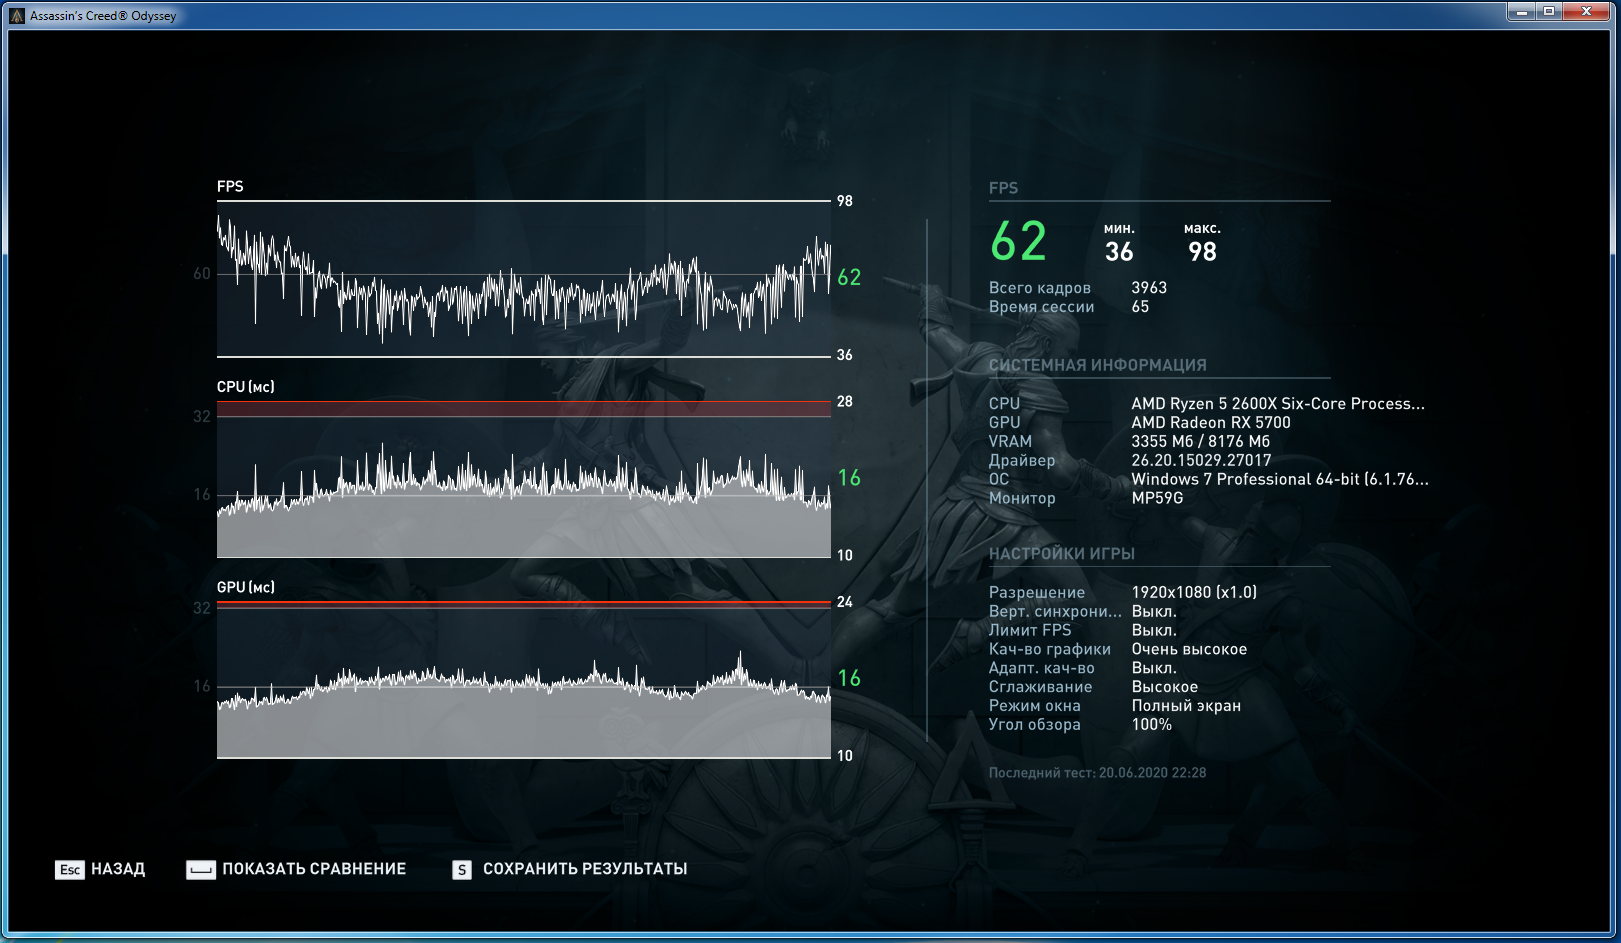This screenshot has height=943, width=1621.
Task: Click the Windows 7 Professional 64-bit text
Action: pyautogui.click(x=1280, y=480)
